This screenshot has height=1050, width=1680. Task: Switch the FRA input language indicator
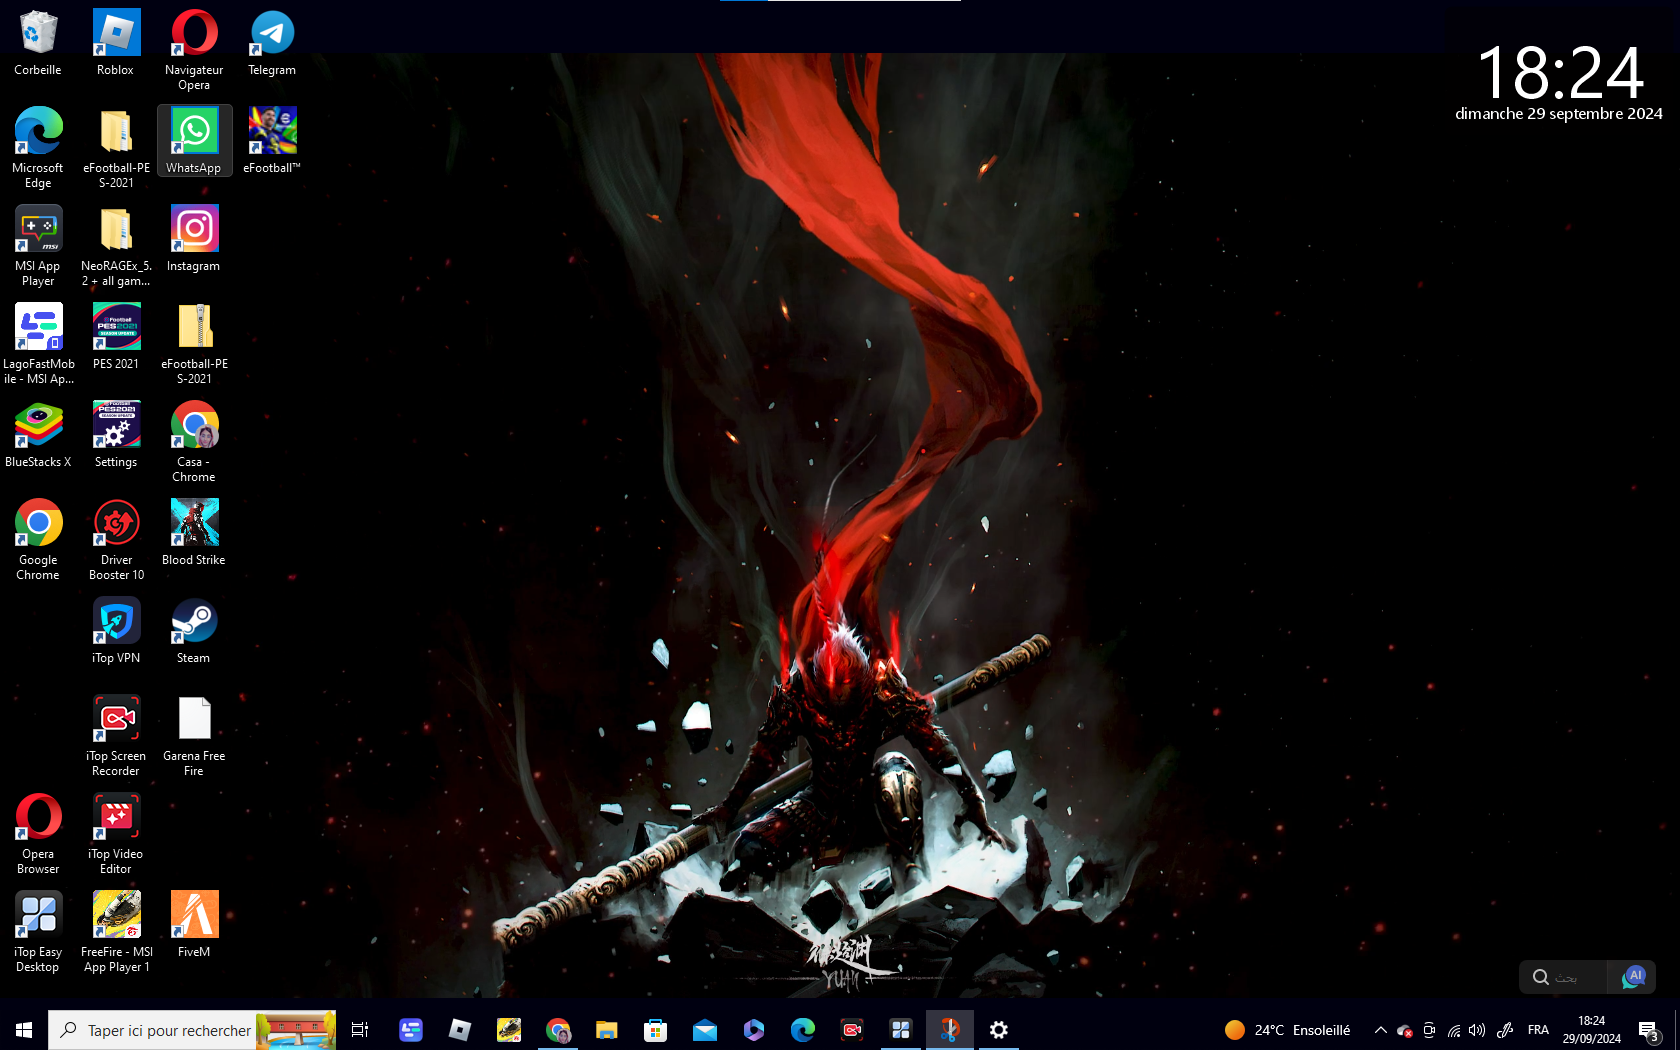[x=1538, y=1030]
